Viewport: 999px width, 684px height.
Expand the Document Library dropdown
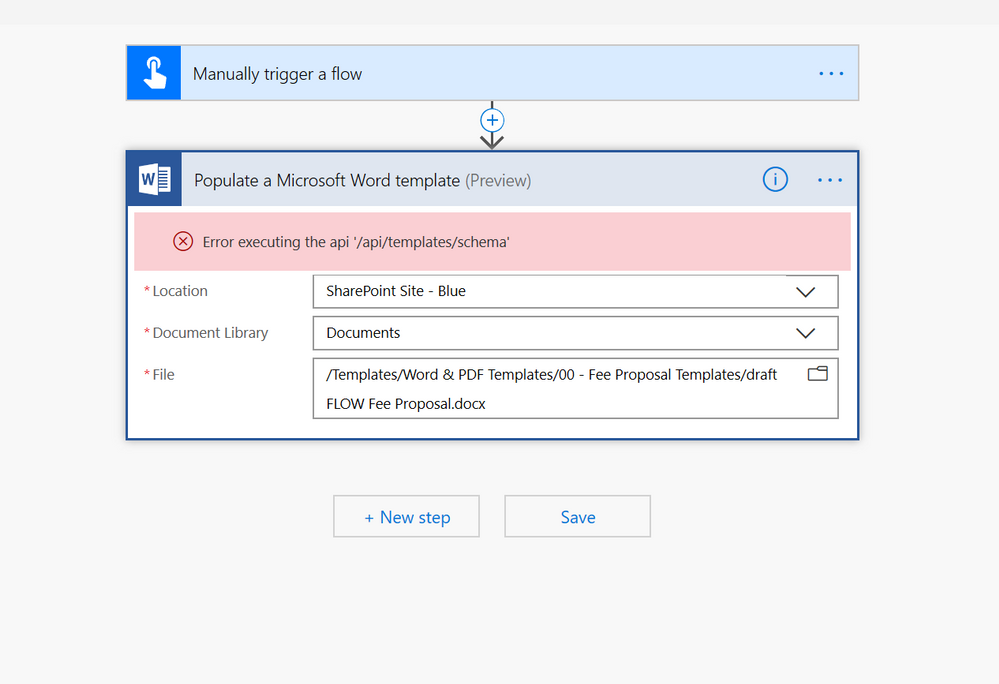tap(805, 333)
